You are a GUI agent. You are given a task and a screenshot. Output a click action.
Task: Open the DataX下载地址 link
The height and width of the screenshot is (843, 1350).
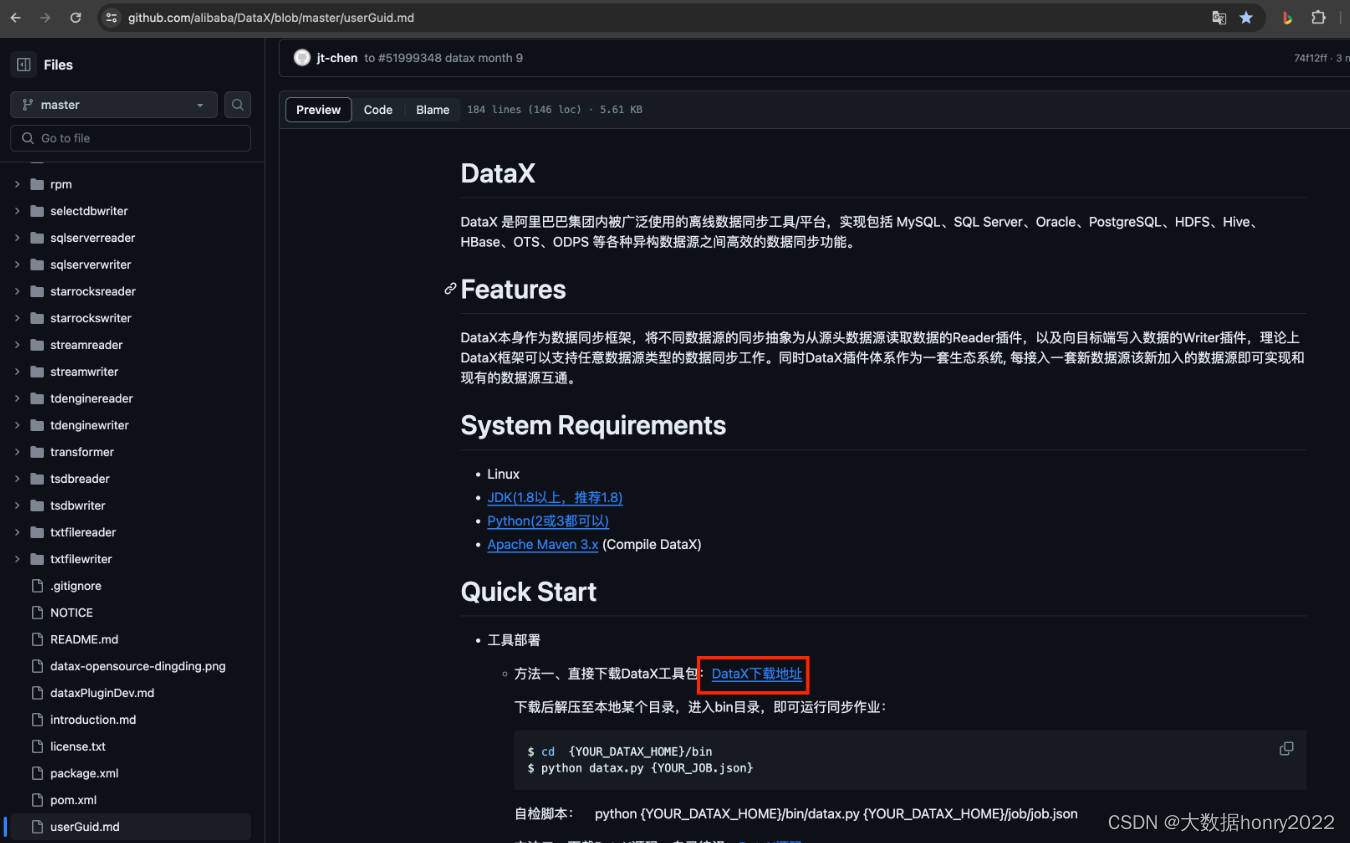tap(757, 674)
